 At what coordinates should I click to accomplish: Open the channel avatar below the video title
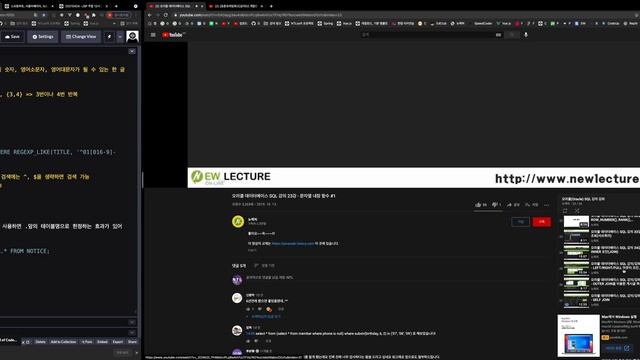coord(238,222)
